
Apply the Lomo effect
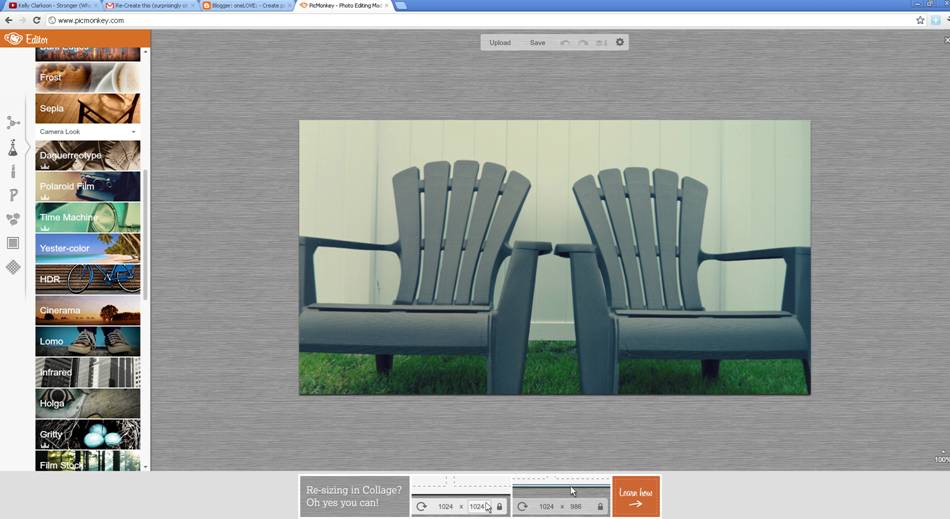coord(88,341)
